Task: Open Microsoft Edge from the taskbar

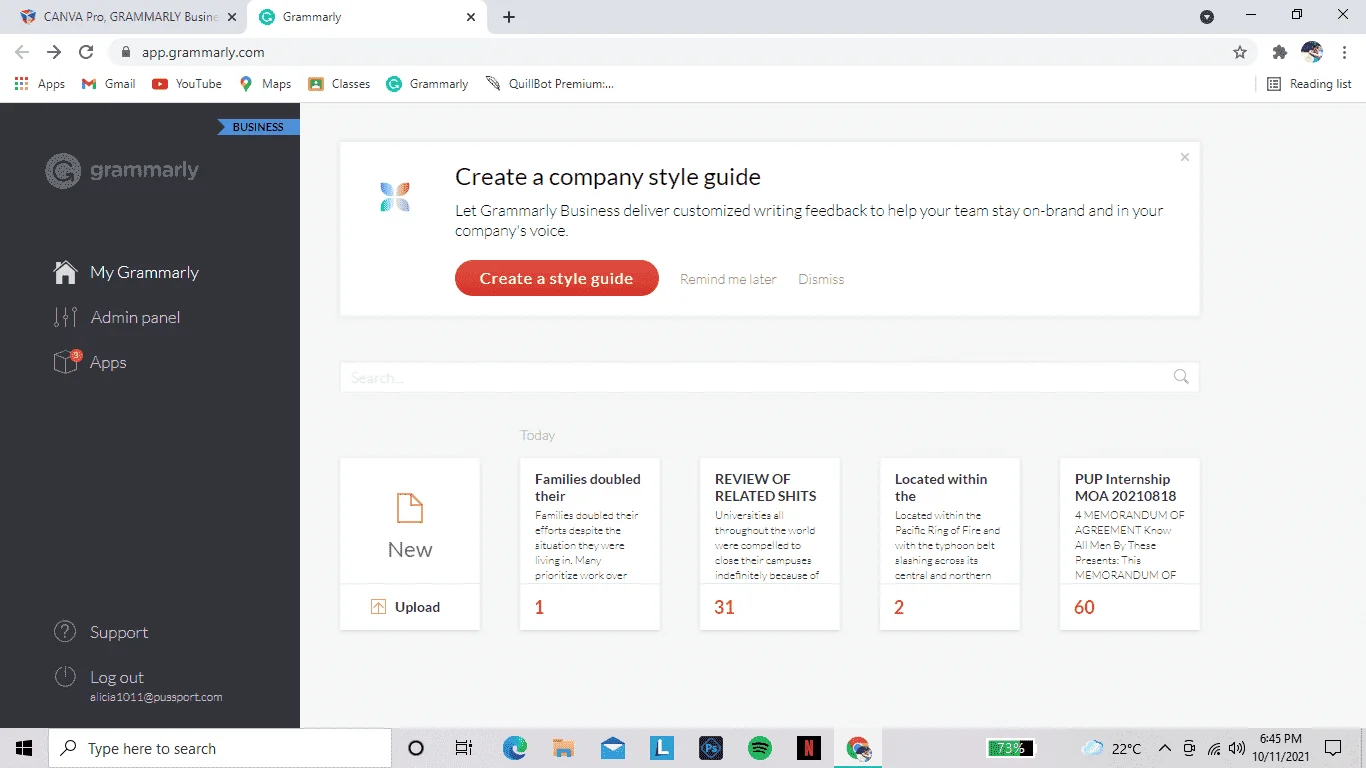Action: pyautogui.click(x=515, y=748)
